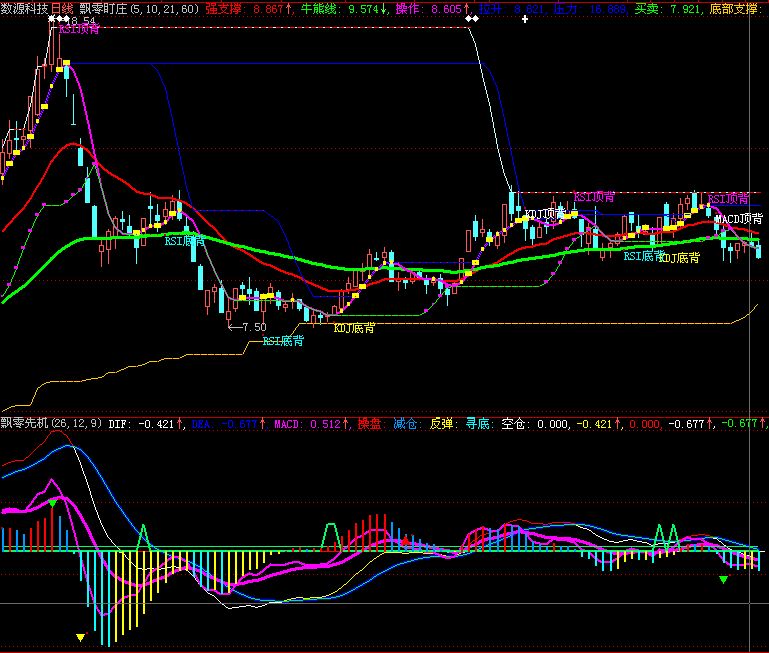Click the 8.54 high price annotation
The height and width of the screenshot is (653, 769).
(83, 21)
